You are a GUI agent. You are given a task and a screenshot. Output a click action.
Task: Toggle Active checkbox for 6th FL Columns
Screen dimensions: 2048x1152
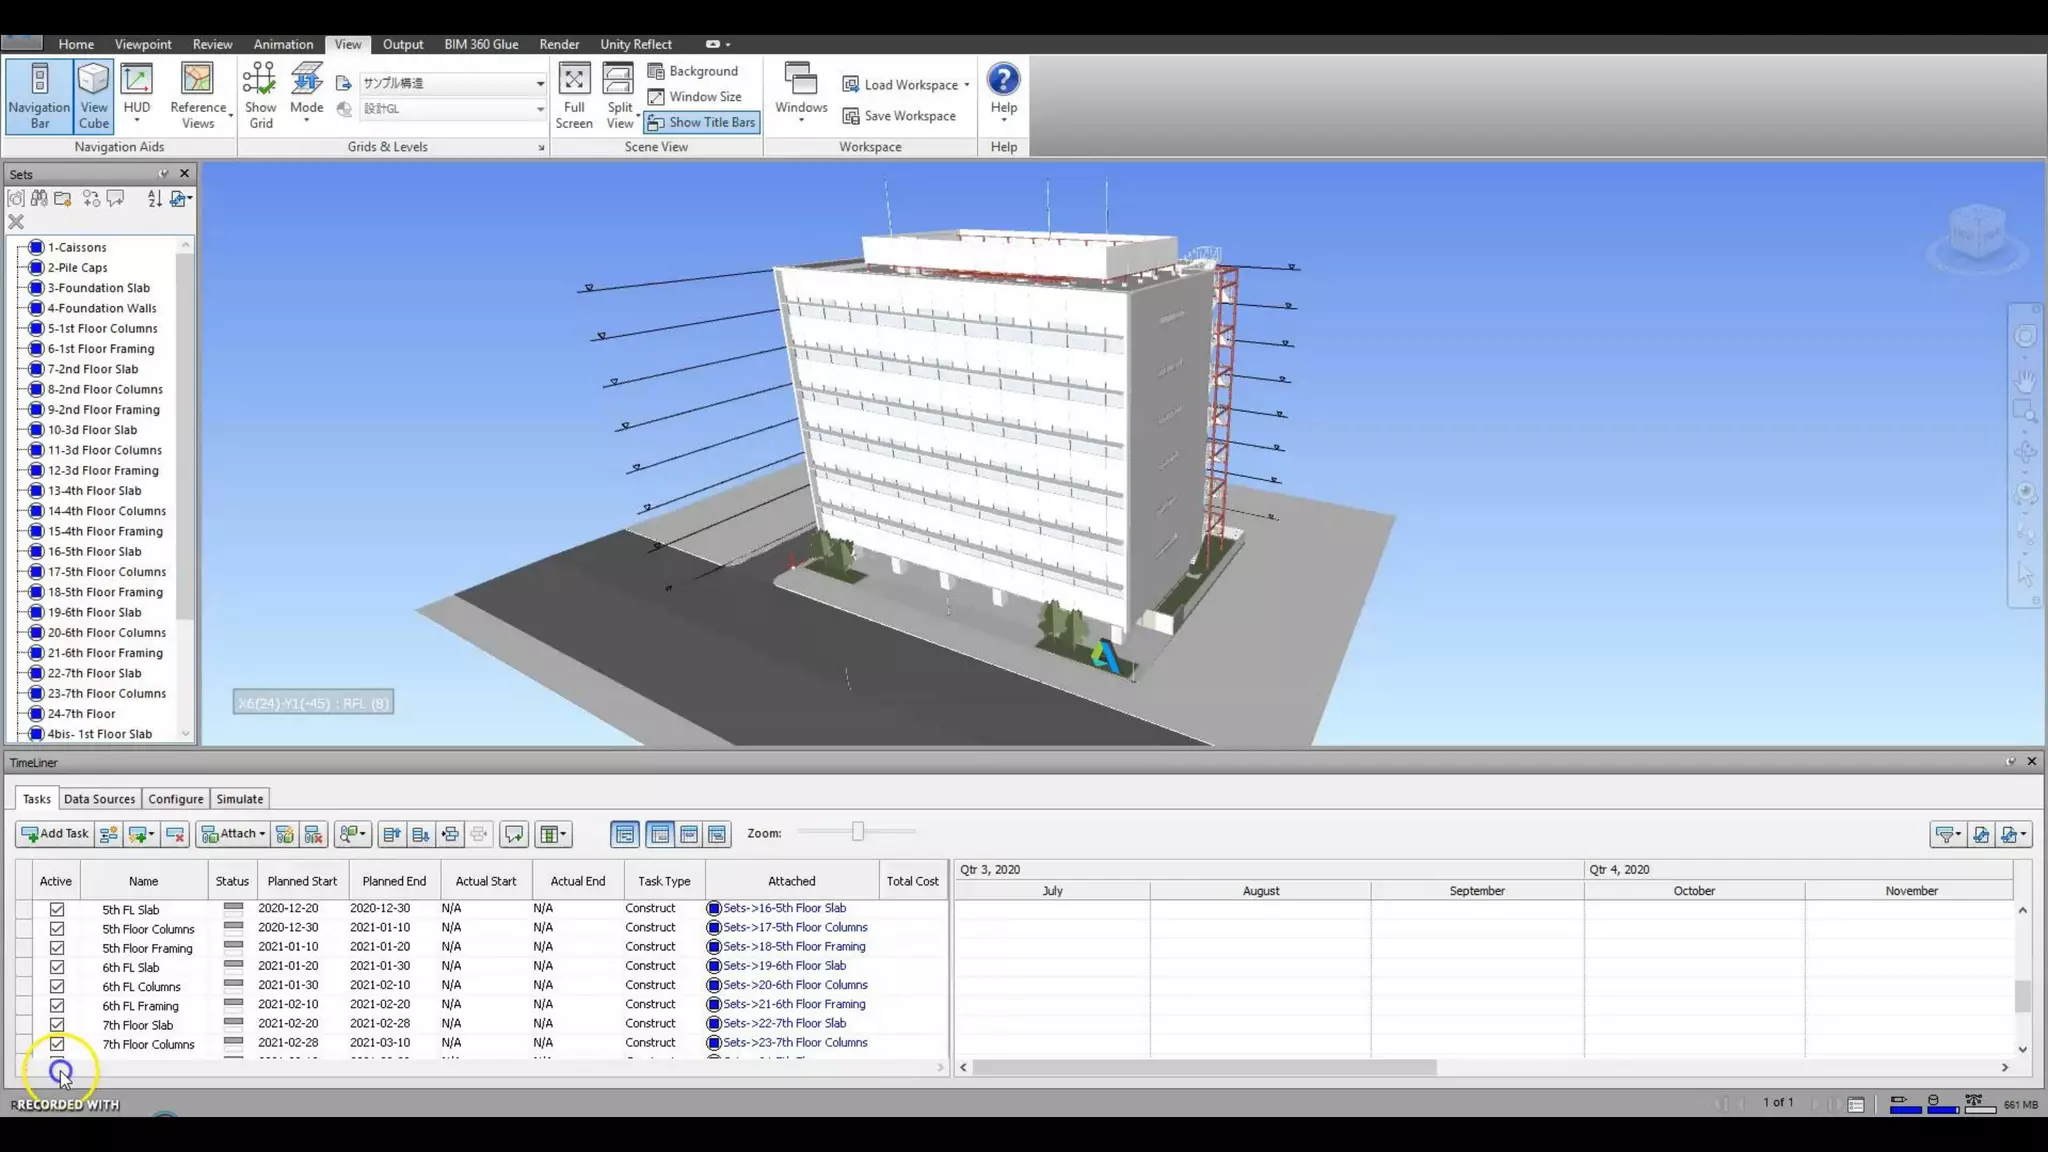[57, 987]
